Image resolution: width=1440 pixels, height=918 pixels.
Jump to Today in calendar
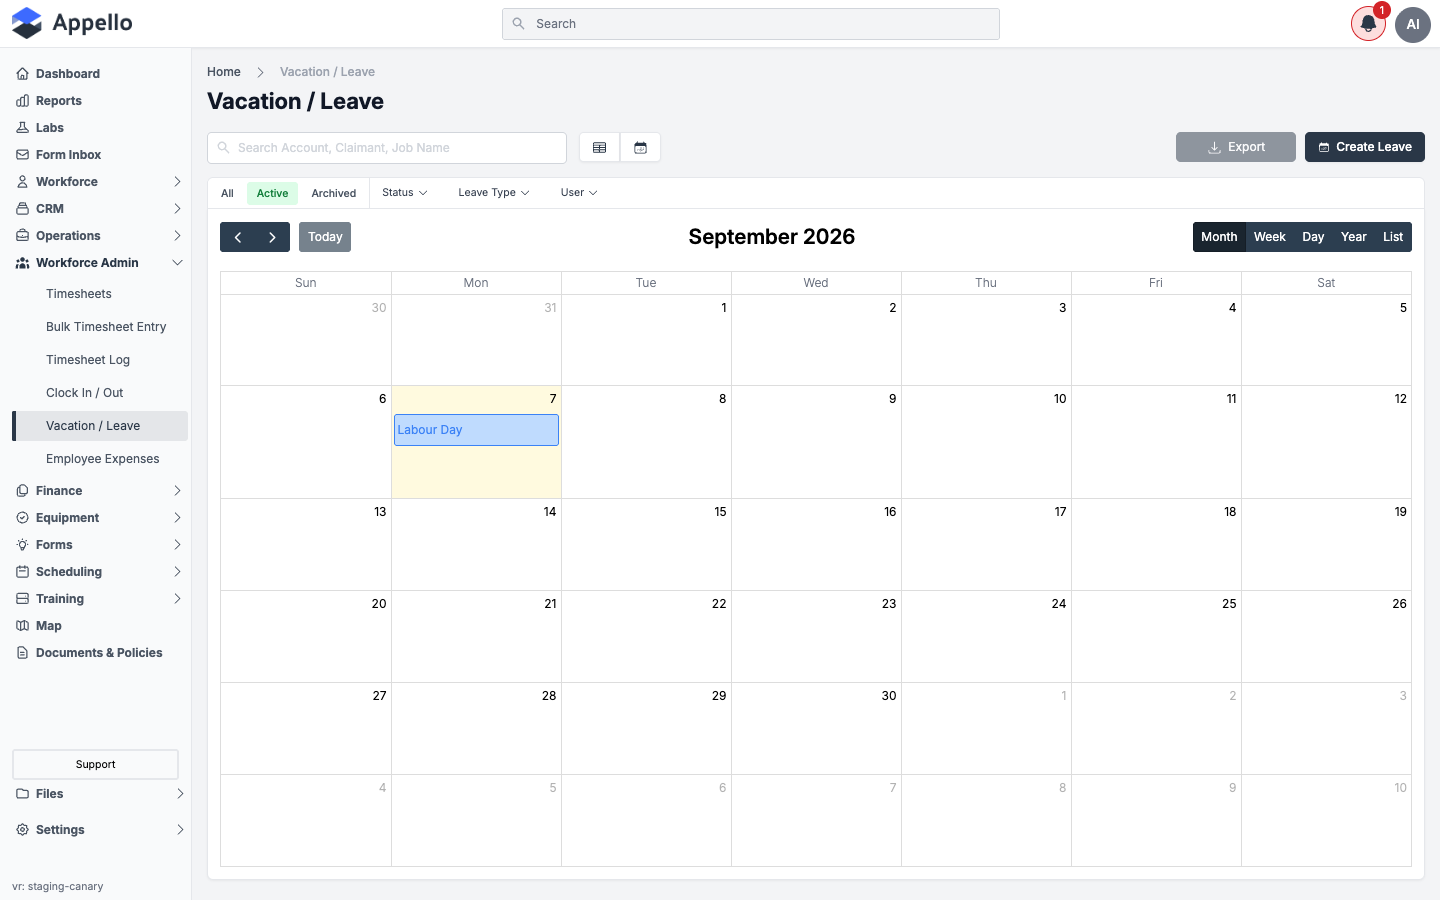(325, 237)
